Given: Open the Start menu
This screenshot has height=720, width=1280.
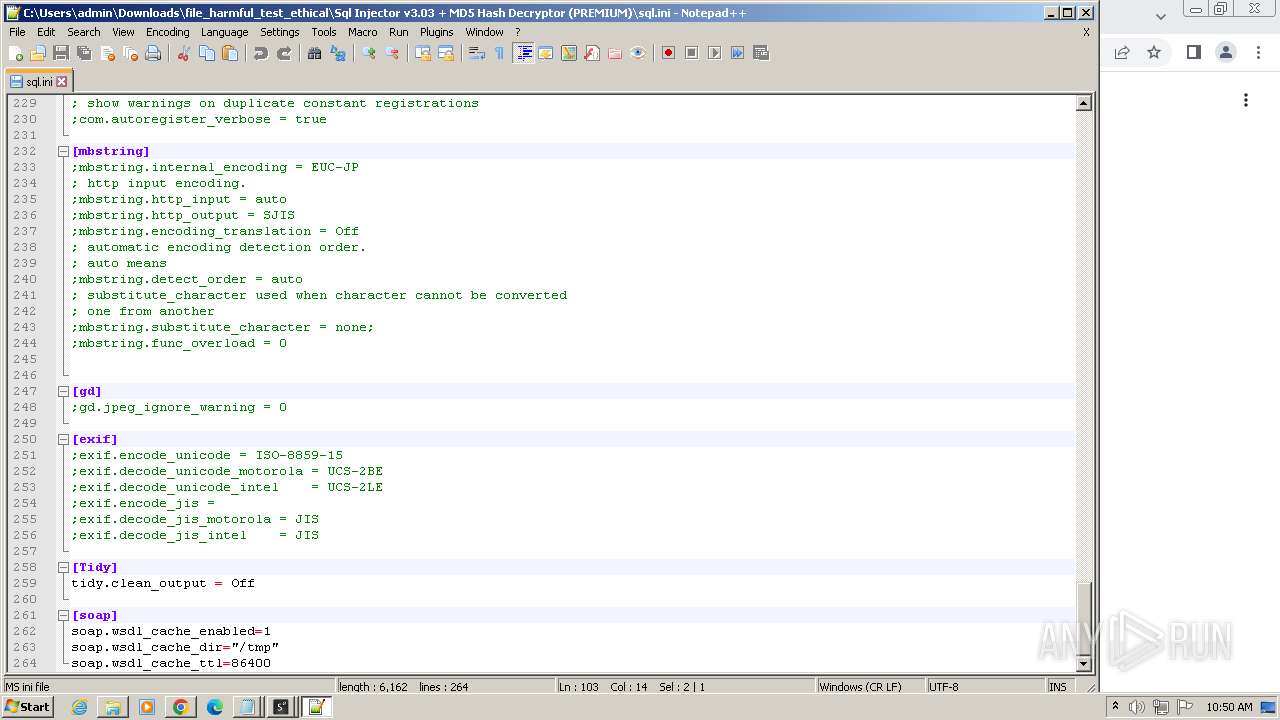Looking at the screenshot, I should pos(27,707).
